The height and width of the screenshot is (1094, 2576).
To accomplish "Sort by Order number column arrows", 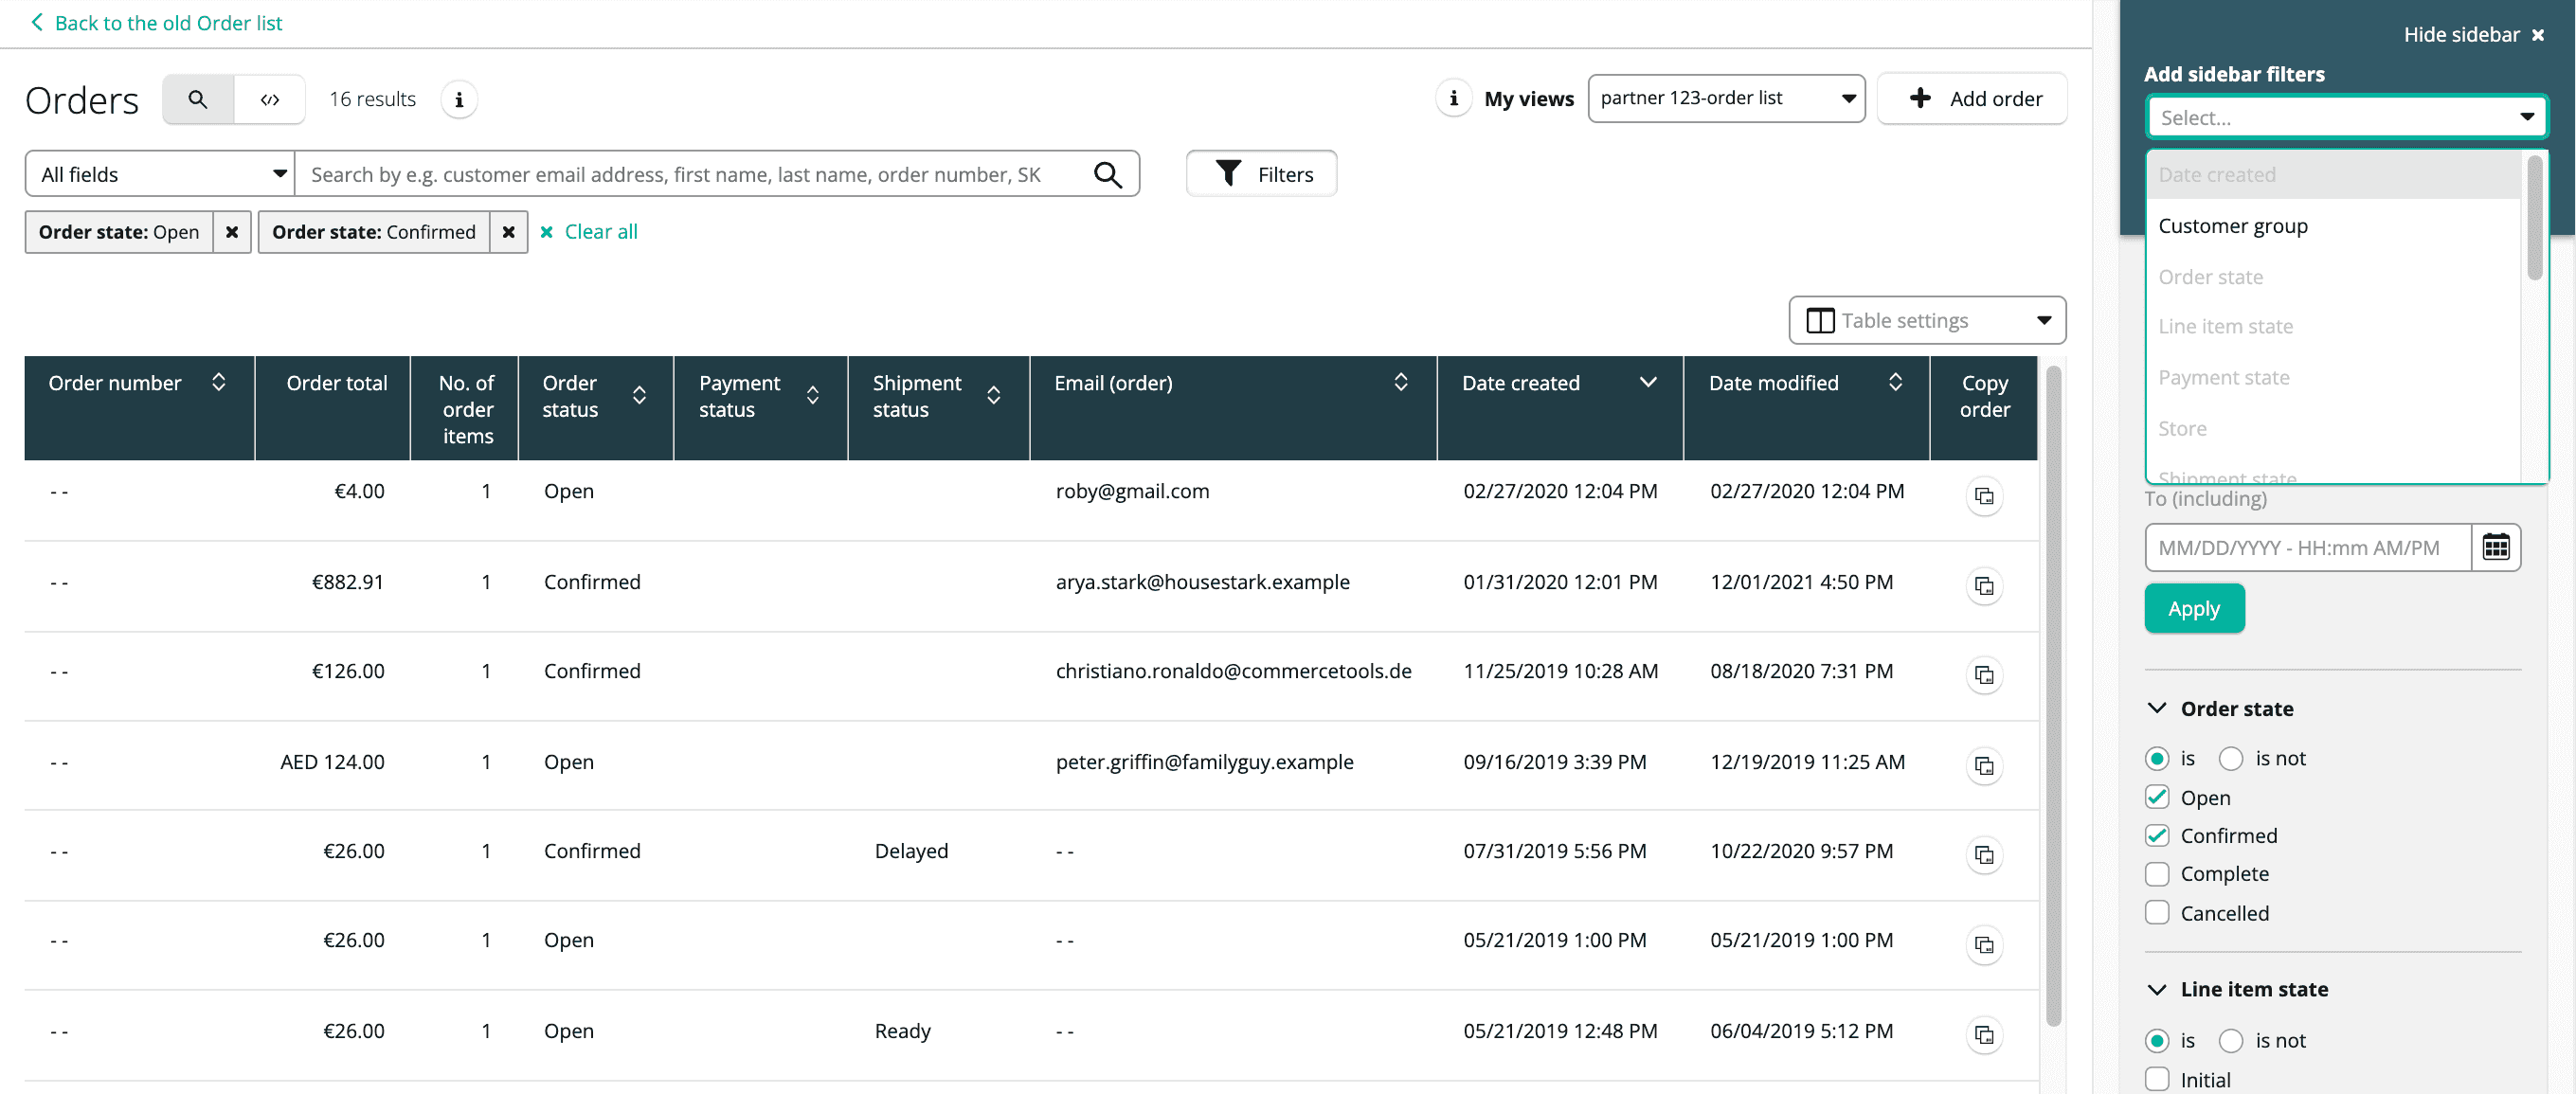I will coord(219,383).
